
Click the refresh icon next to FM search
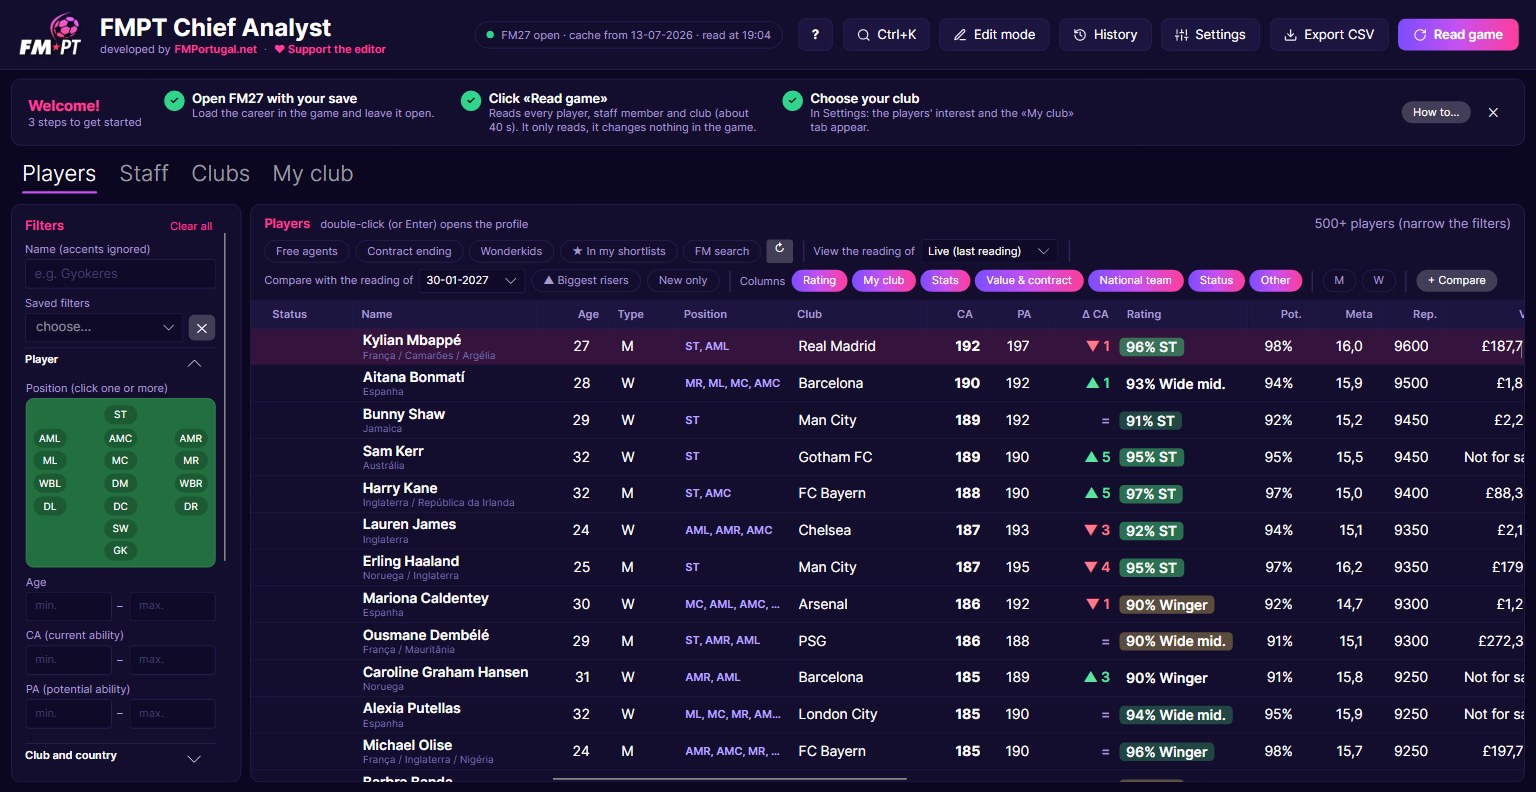tap(780, 250)
